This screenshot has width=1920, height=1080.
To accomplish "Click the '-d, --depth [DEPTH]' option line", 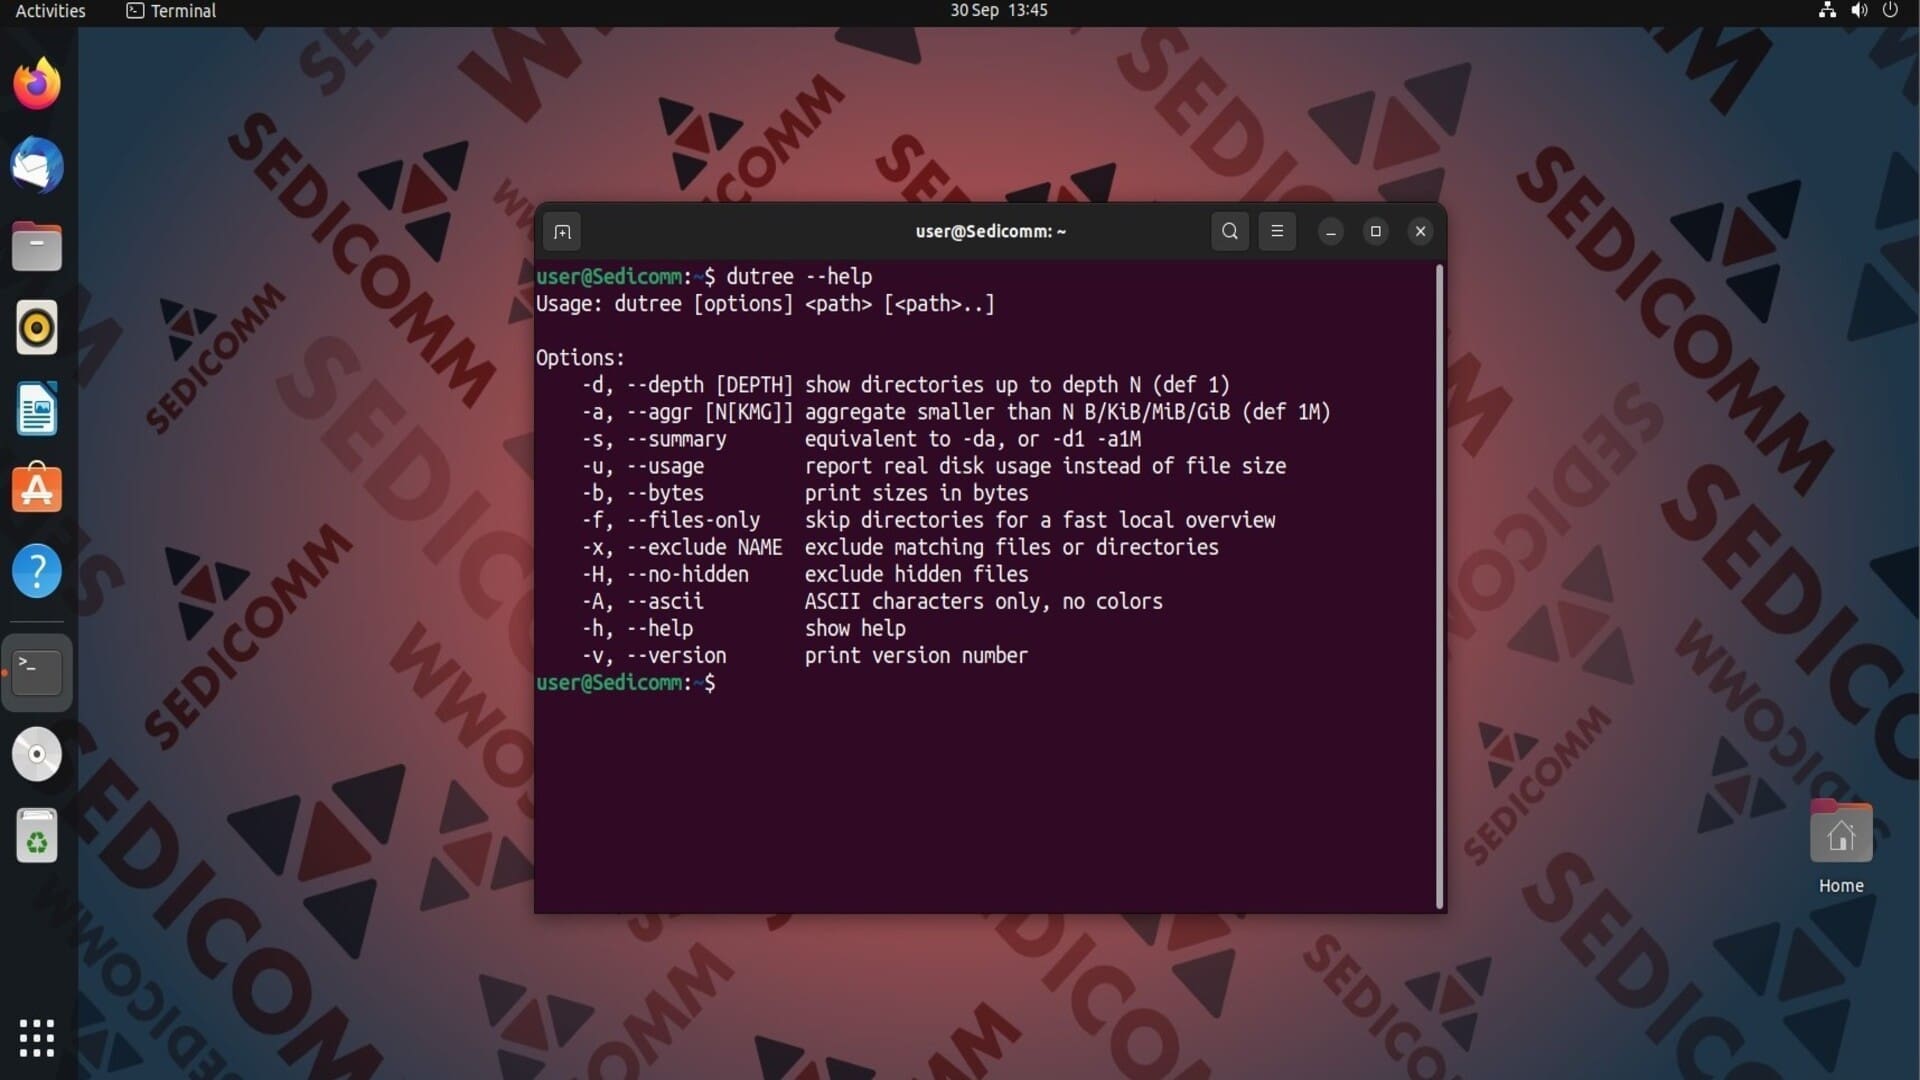I will [906, 385].
